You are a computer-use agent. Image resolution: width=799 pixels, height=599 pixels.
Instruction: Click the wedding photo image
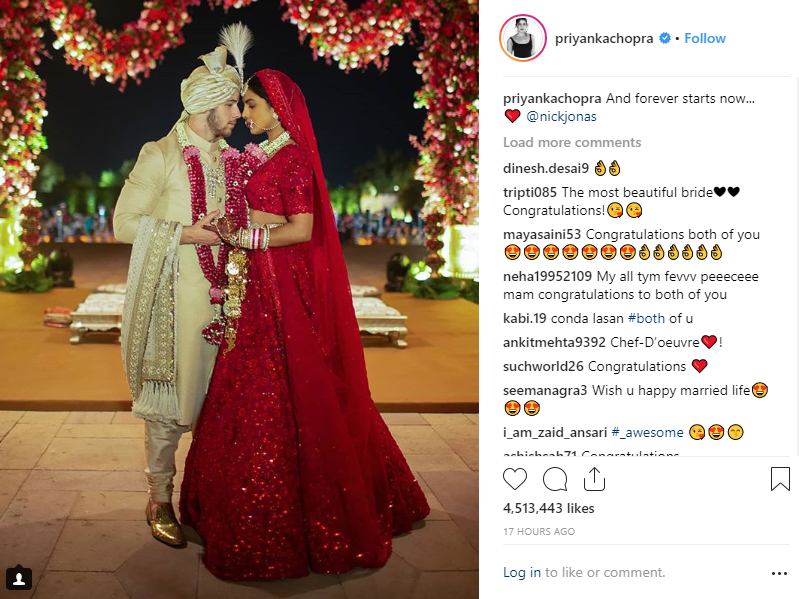click(239, 300)
